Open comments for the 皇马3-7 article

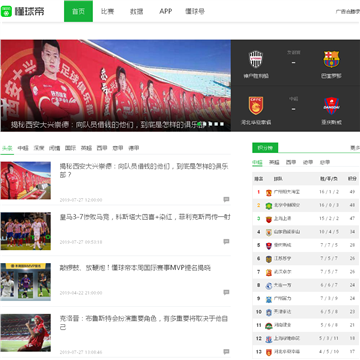tap(226, 241)
